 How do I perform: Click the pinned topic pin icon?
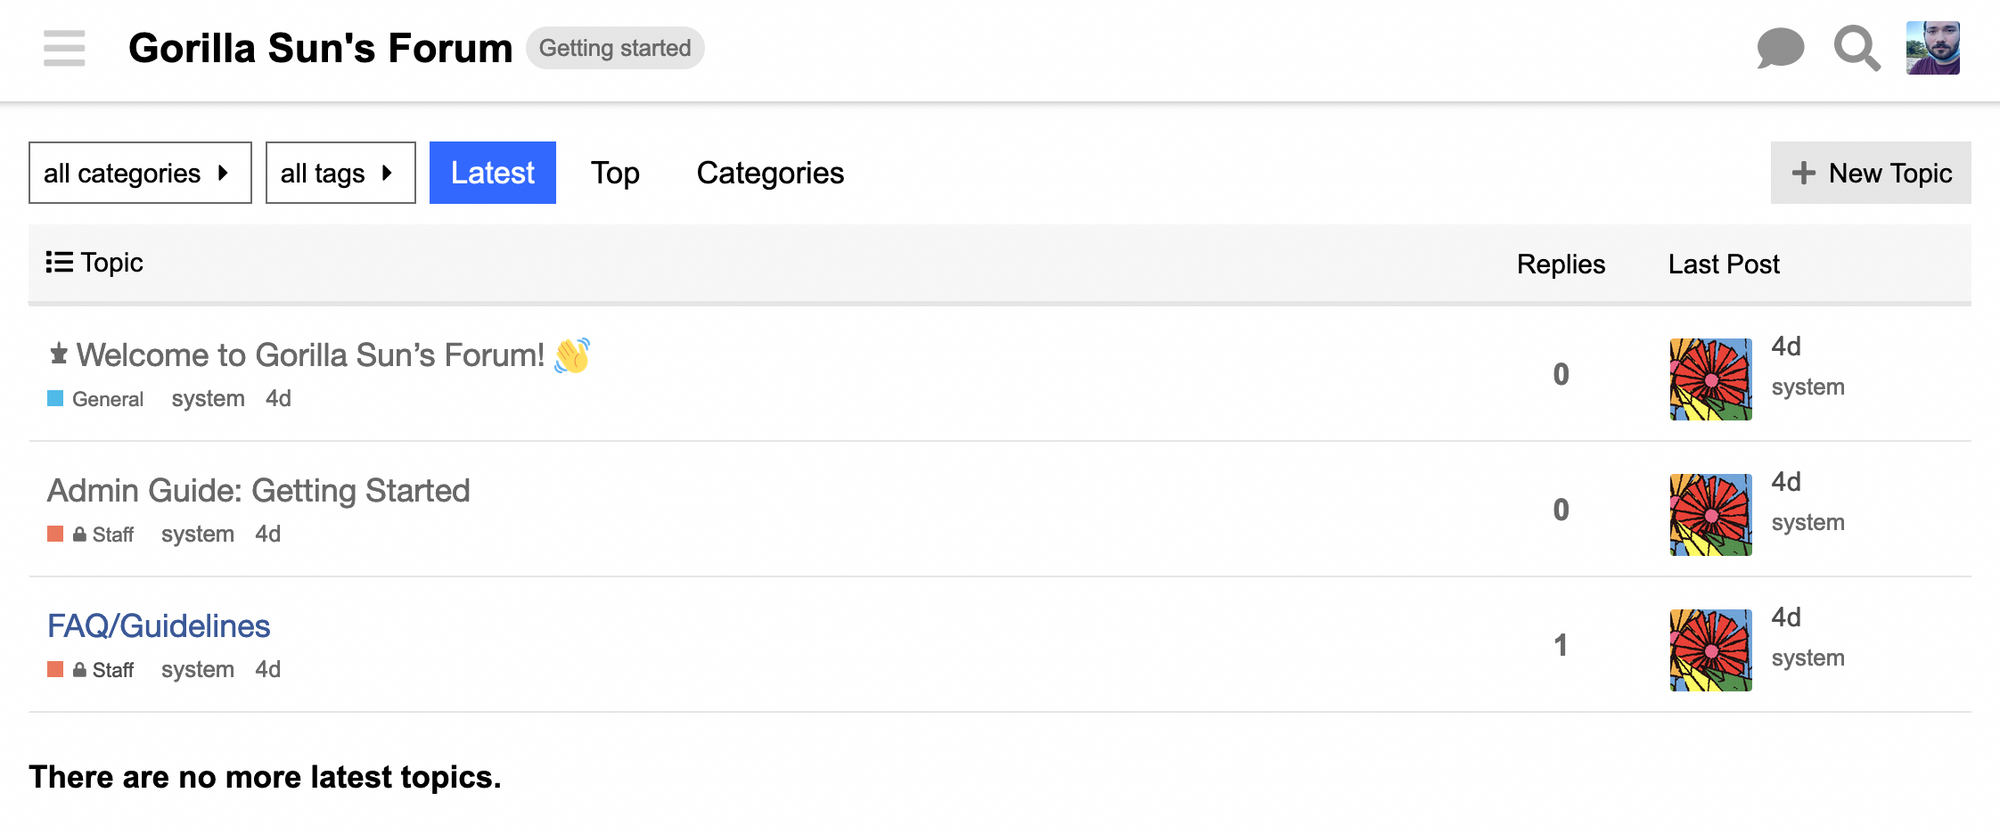[x=59, y=354]
